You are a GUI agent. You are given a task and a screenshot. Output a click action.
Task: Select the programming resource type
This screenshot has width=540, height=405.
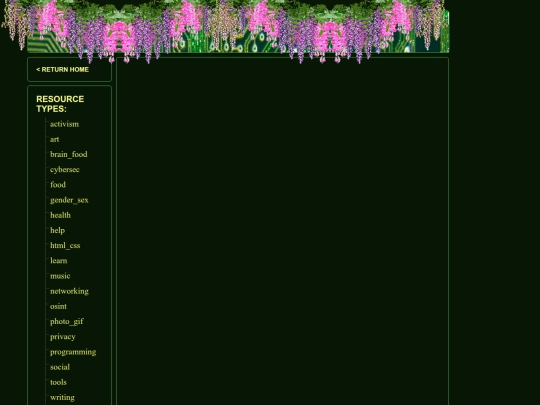pos(73,352)
